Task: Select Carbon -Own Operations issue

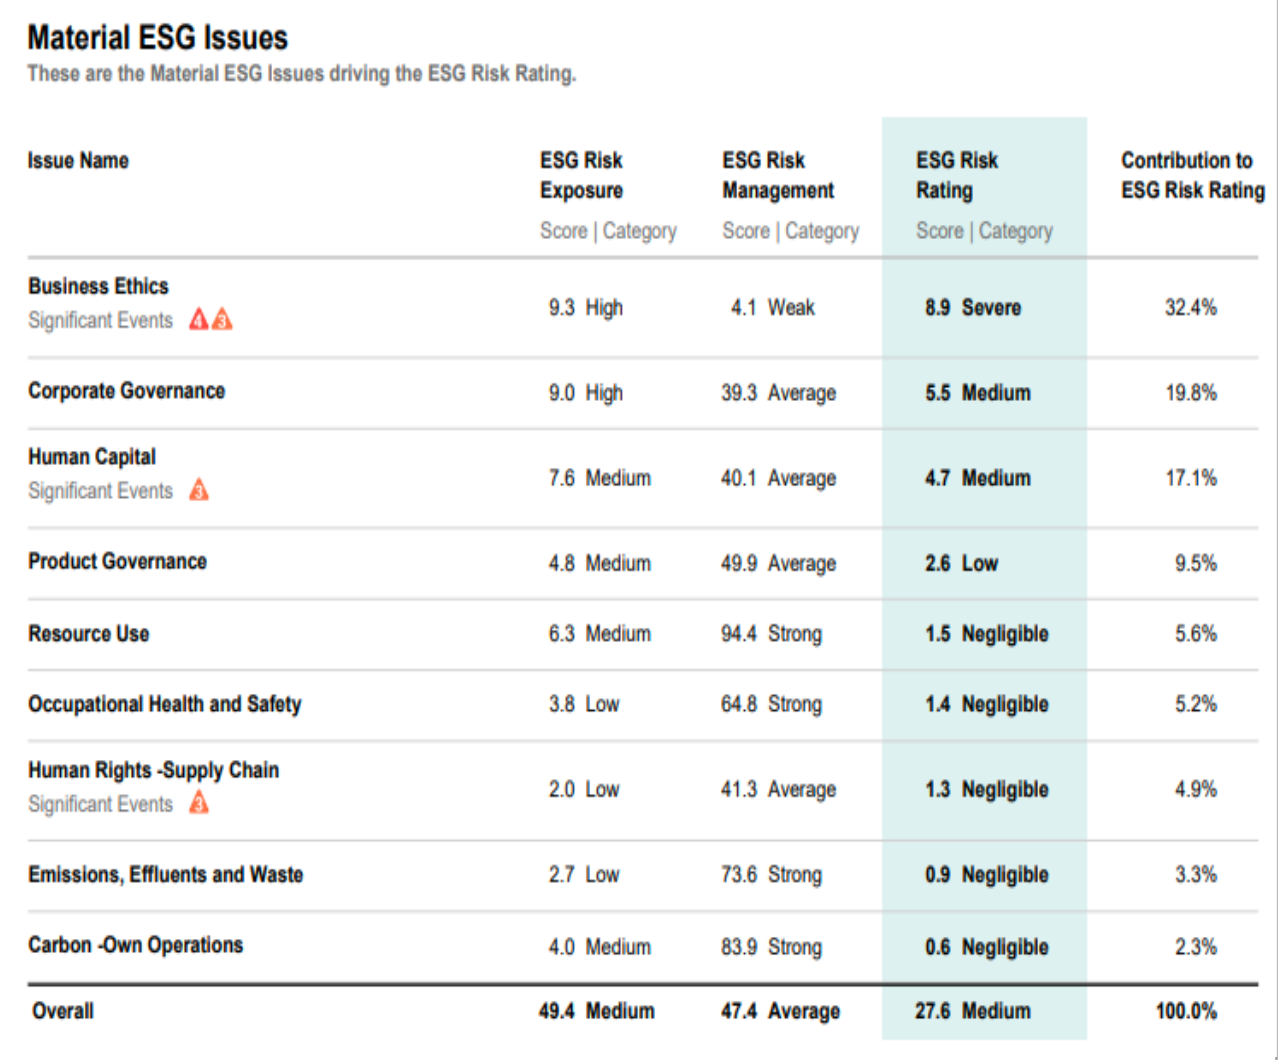Action: pos(135,945)
